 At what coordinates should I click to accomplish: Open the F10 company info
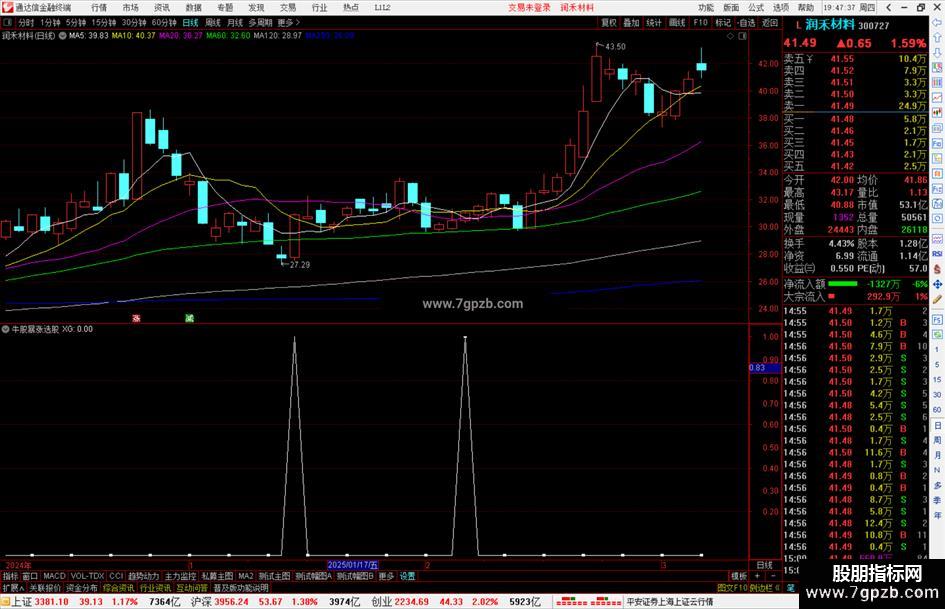click(700, 23)
